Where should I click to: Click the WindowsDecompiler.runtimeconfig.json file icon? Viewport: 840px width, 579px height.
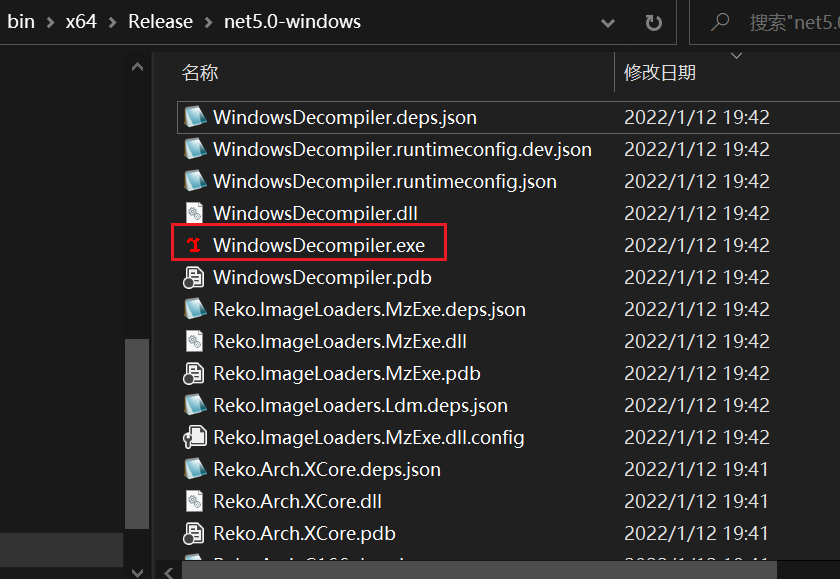point(194,181)
